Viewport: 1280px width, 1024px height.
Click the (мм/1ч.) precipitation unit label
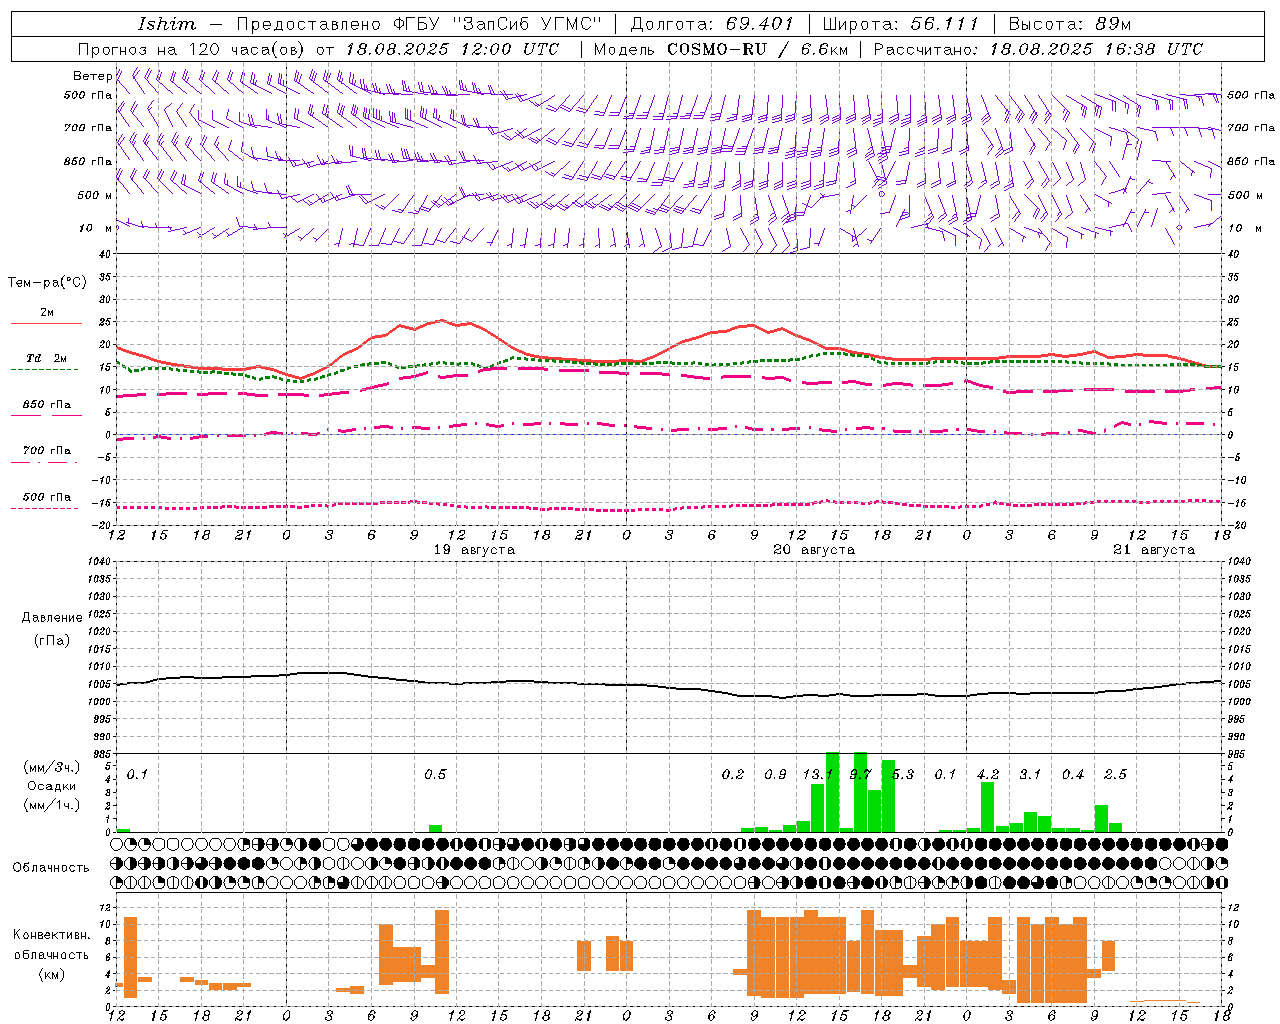pos(51,804)
